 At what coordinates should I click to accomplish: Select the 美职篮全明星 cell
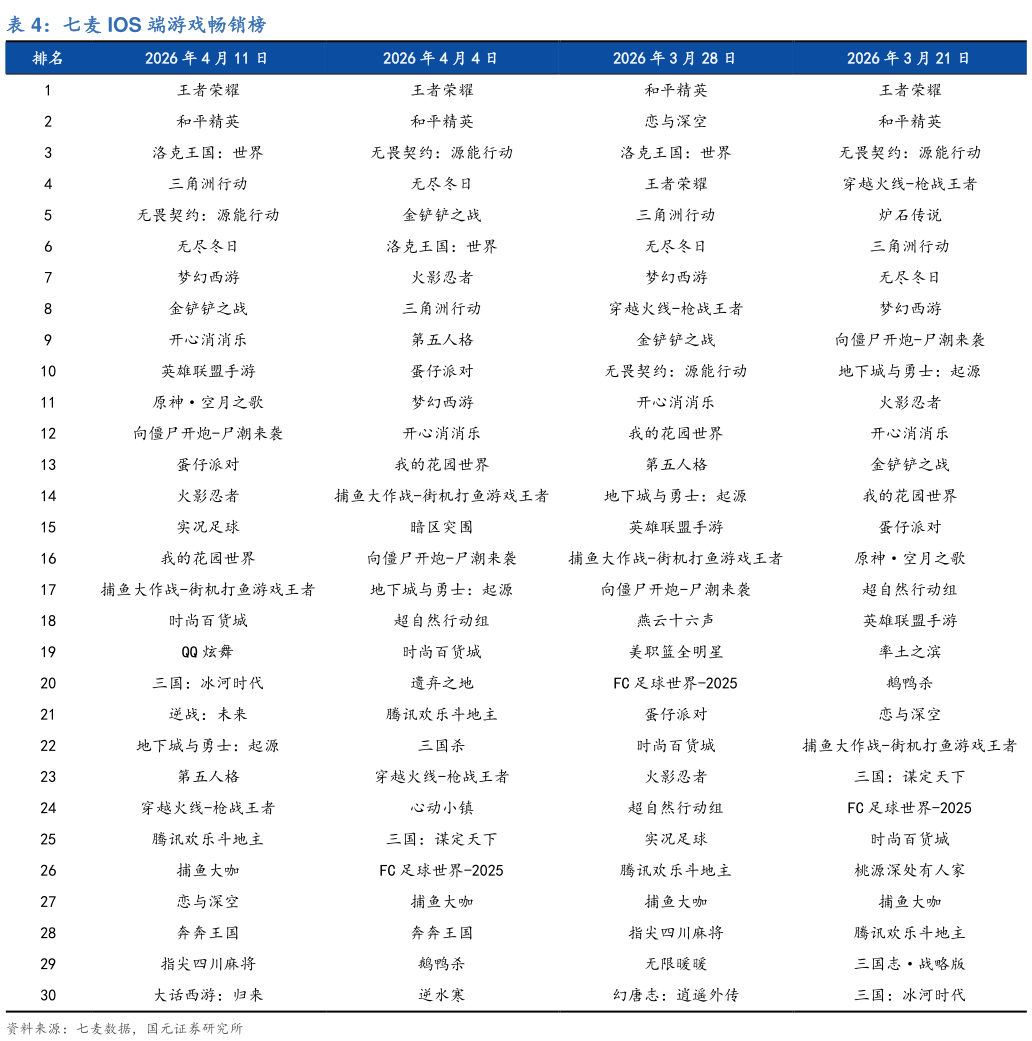pos(675,652)
